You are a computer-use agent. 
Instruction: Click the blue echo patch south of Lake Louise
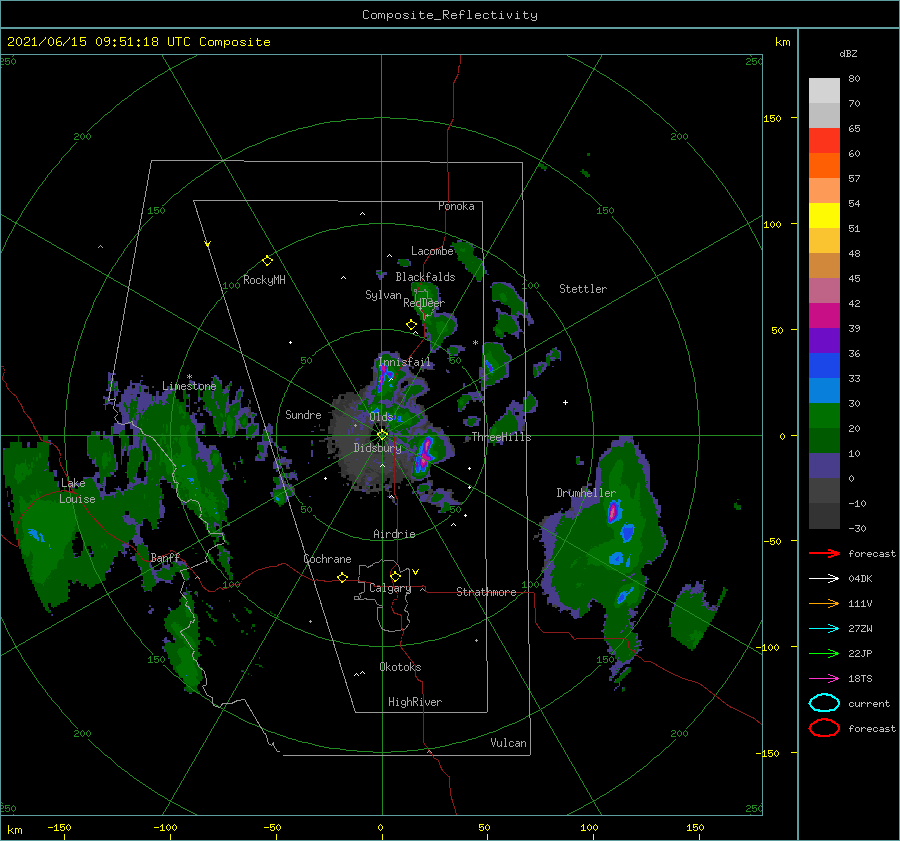click(37, 536)
